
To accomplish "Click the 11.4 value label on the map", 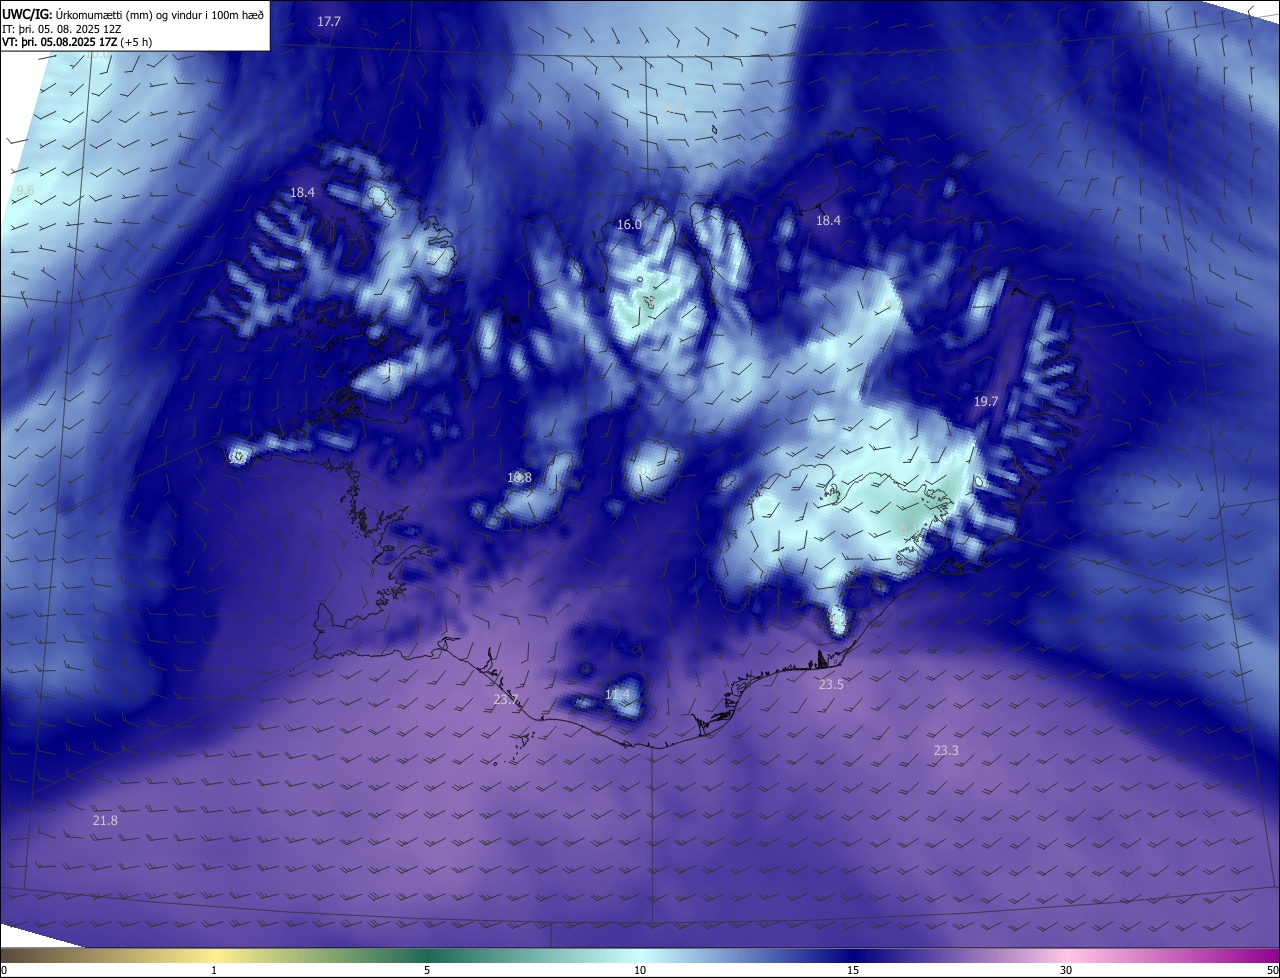I will (x=618, y=695).
